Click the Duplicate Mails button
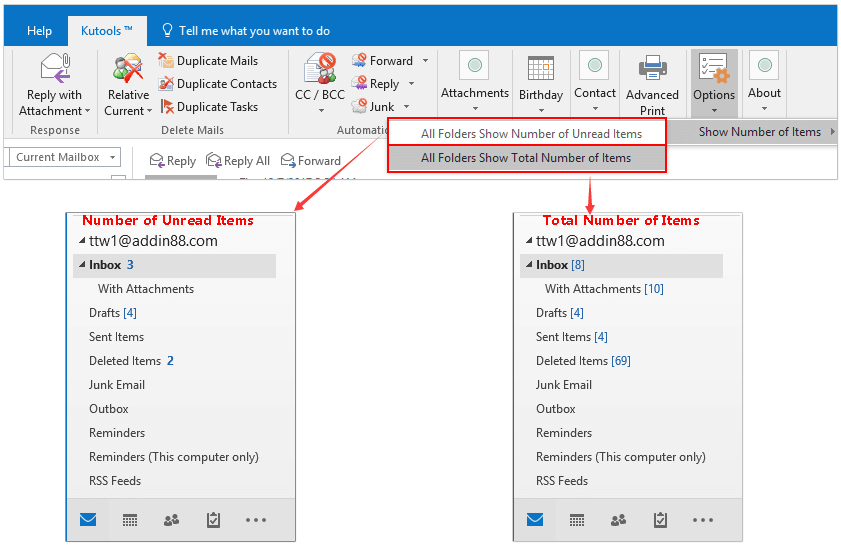This screenshot has width=841, height=550. (x=208, y=61)
